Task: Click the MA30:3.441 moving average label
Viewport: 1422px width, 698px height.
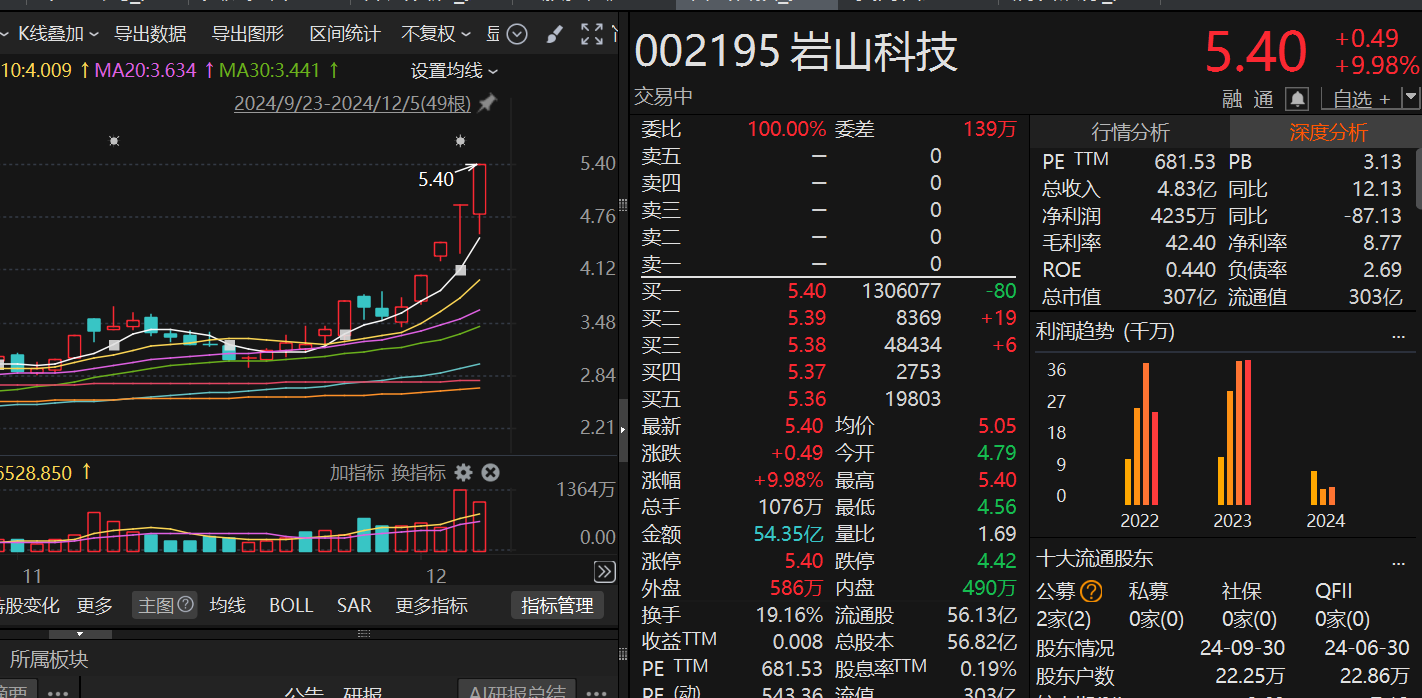Action: 278,71
